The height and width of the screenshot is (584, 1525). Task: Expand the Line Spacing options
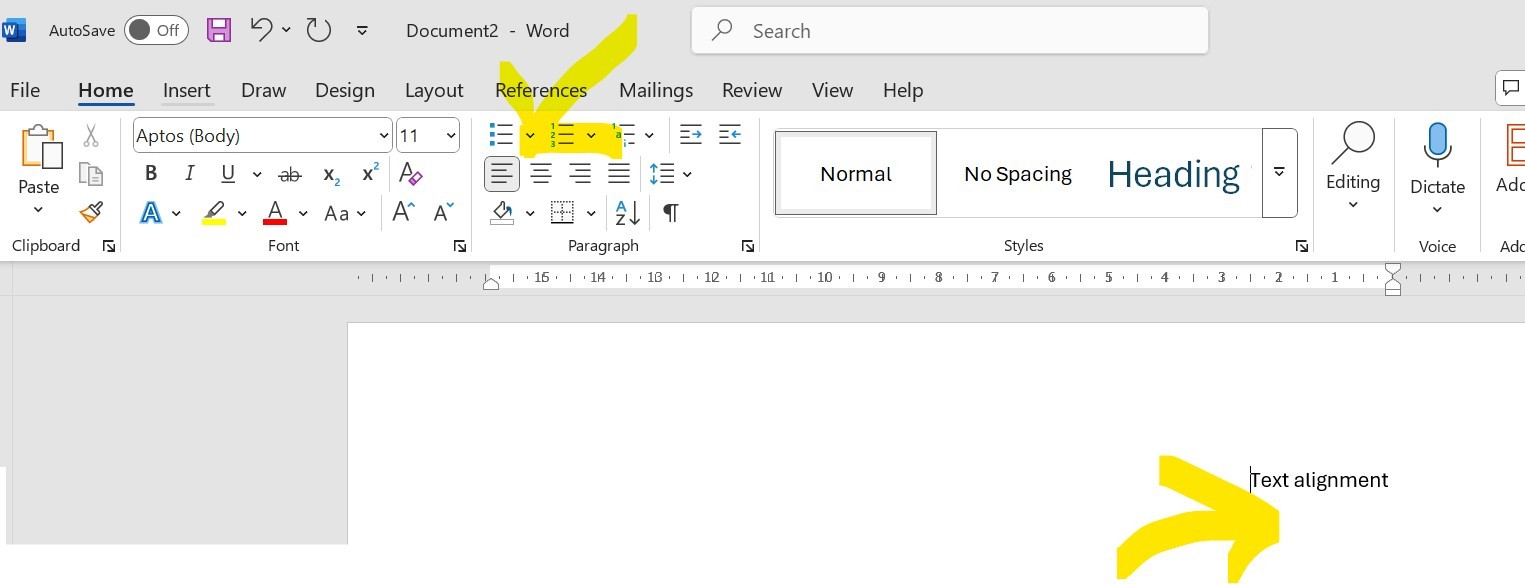pos(686,174)
